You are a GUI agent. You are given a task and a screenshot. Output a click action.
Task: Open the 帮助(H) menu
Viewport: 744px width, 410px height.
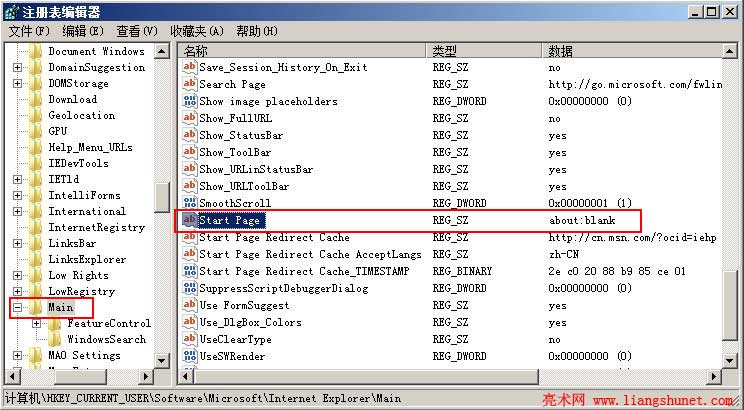coord(257,31)
